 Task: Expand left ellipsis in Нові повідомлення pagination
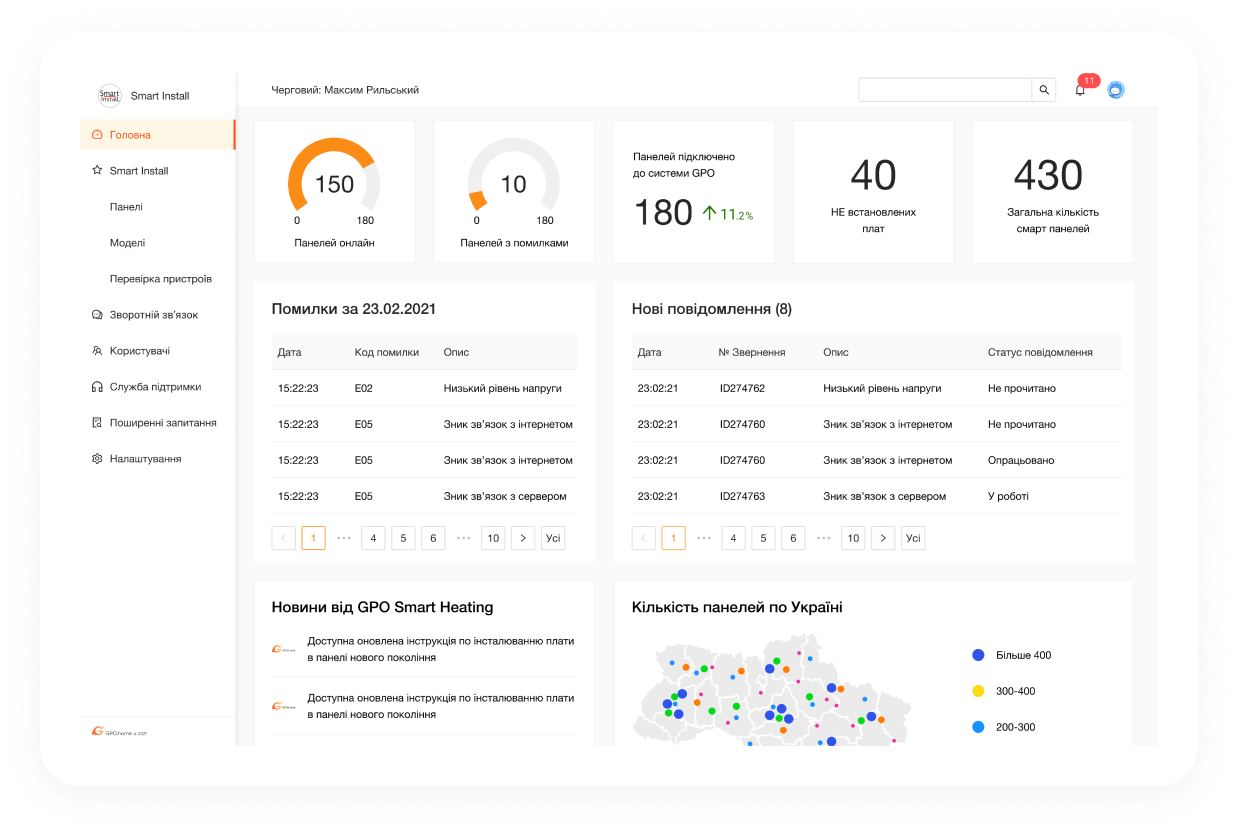pyautogui.click(x=704, y=538)
